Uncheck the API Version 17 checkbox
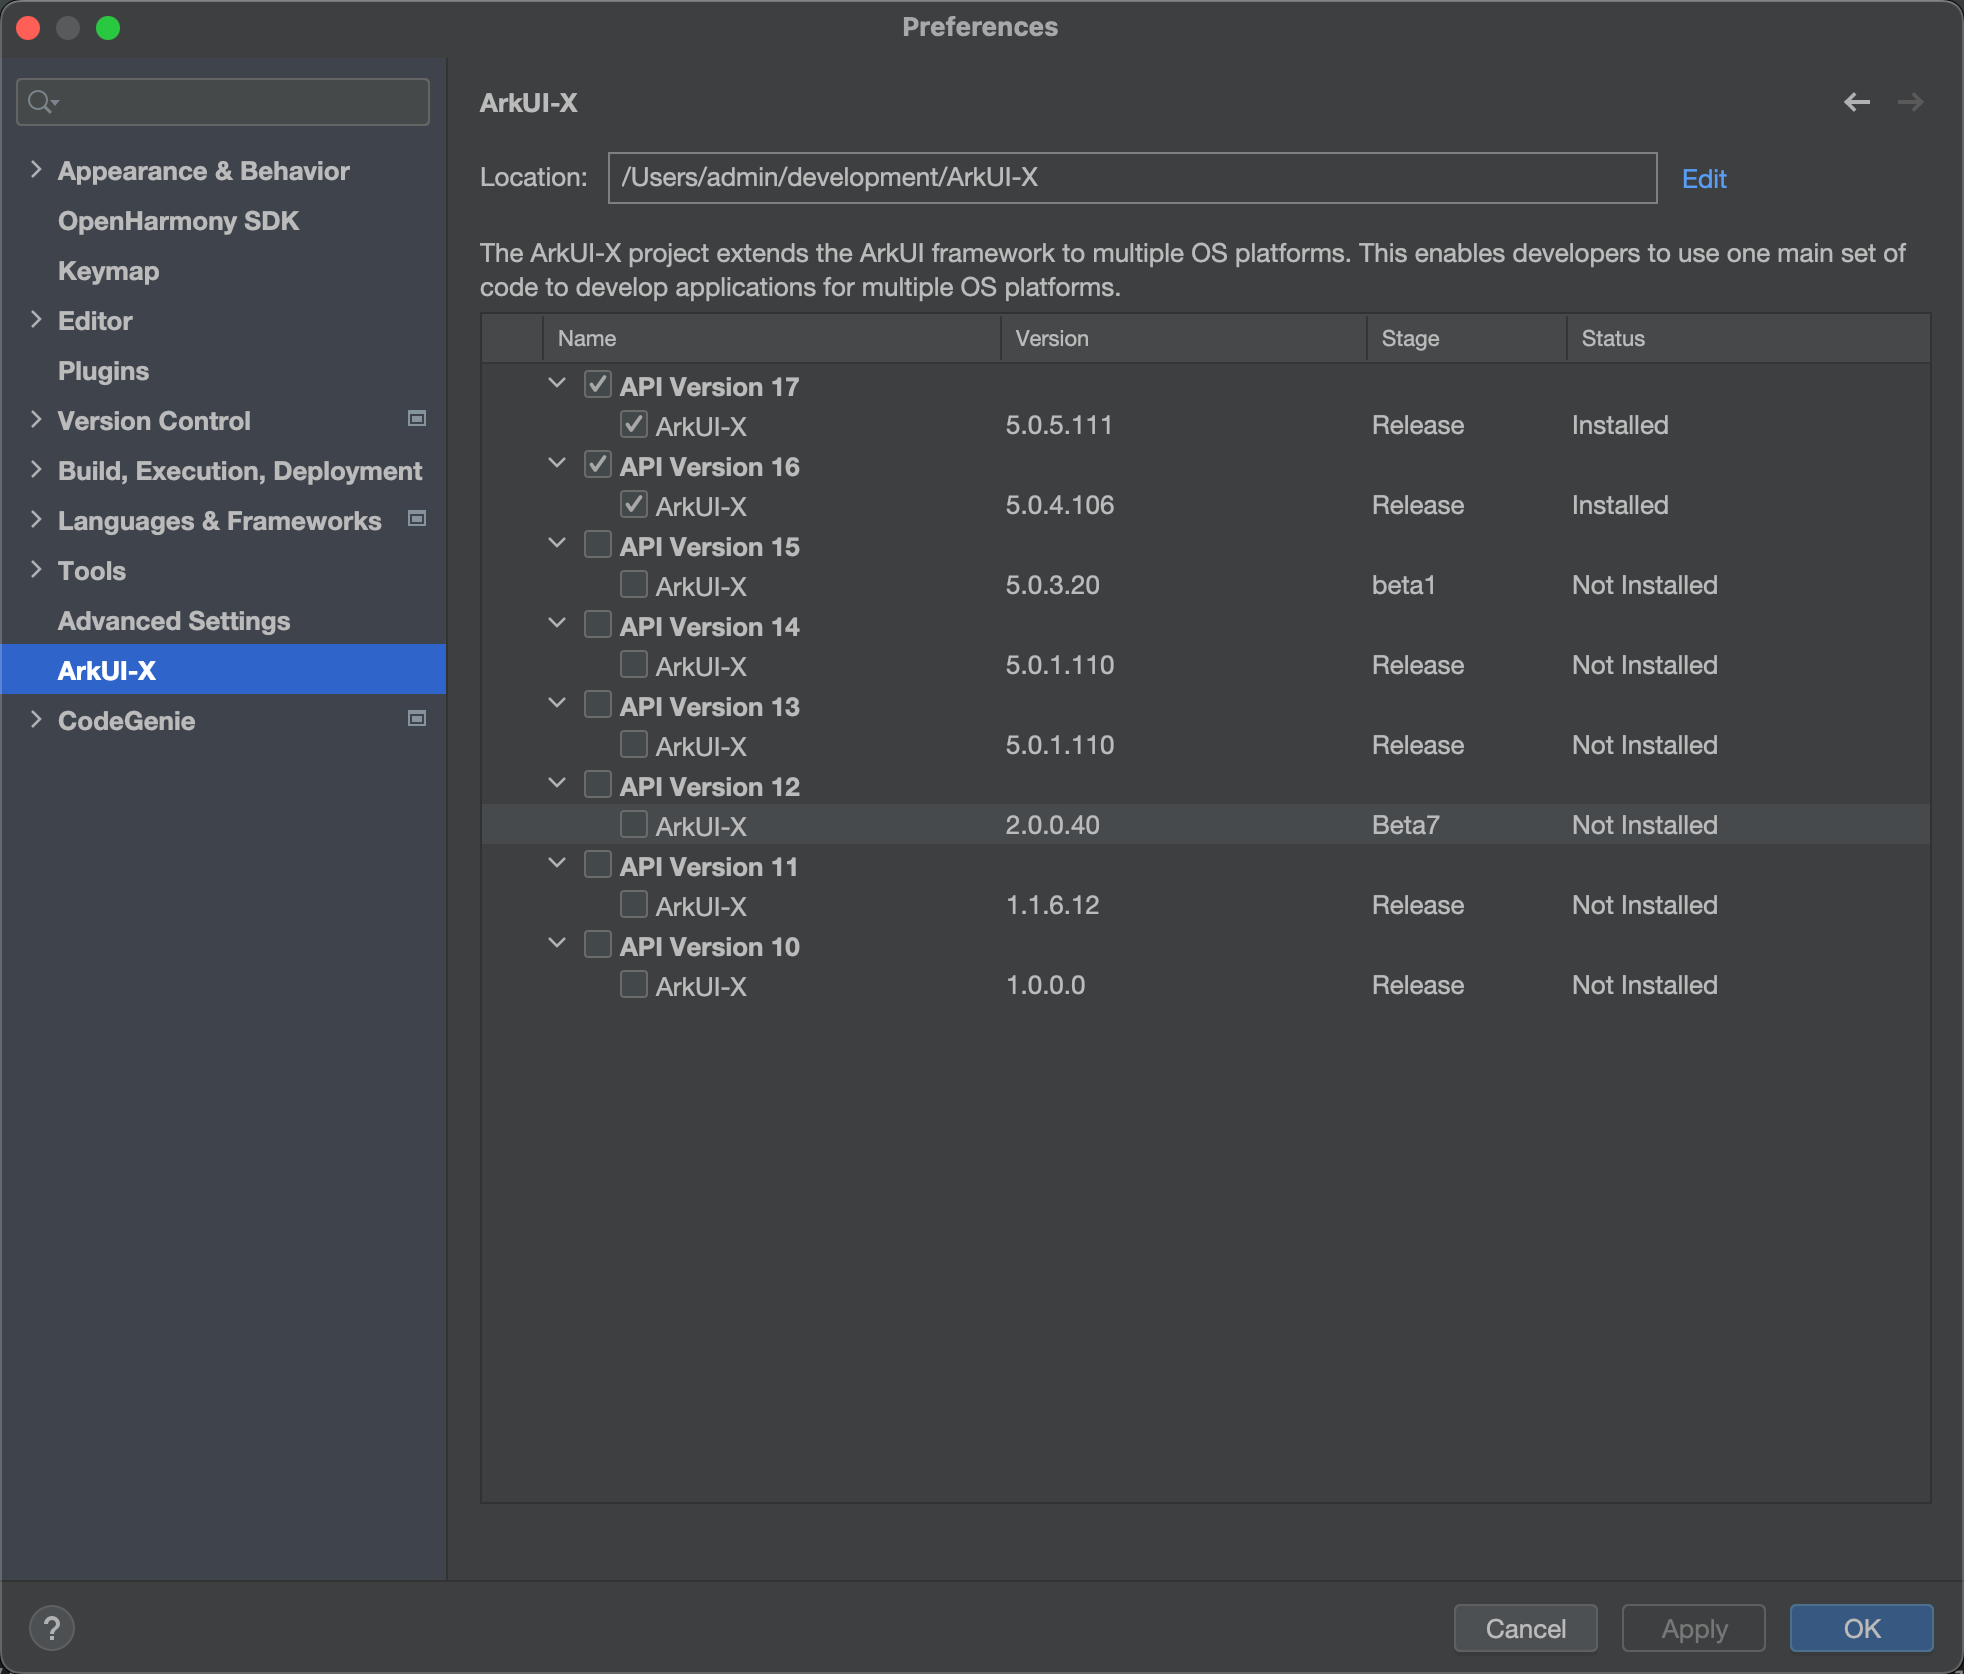 tap(598, 385)
